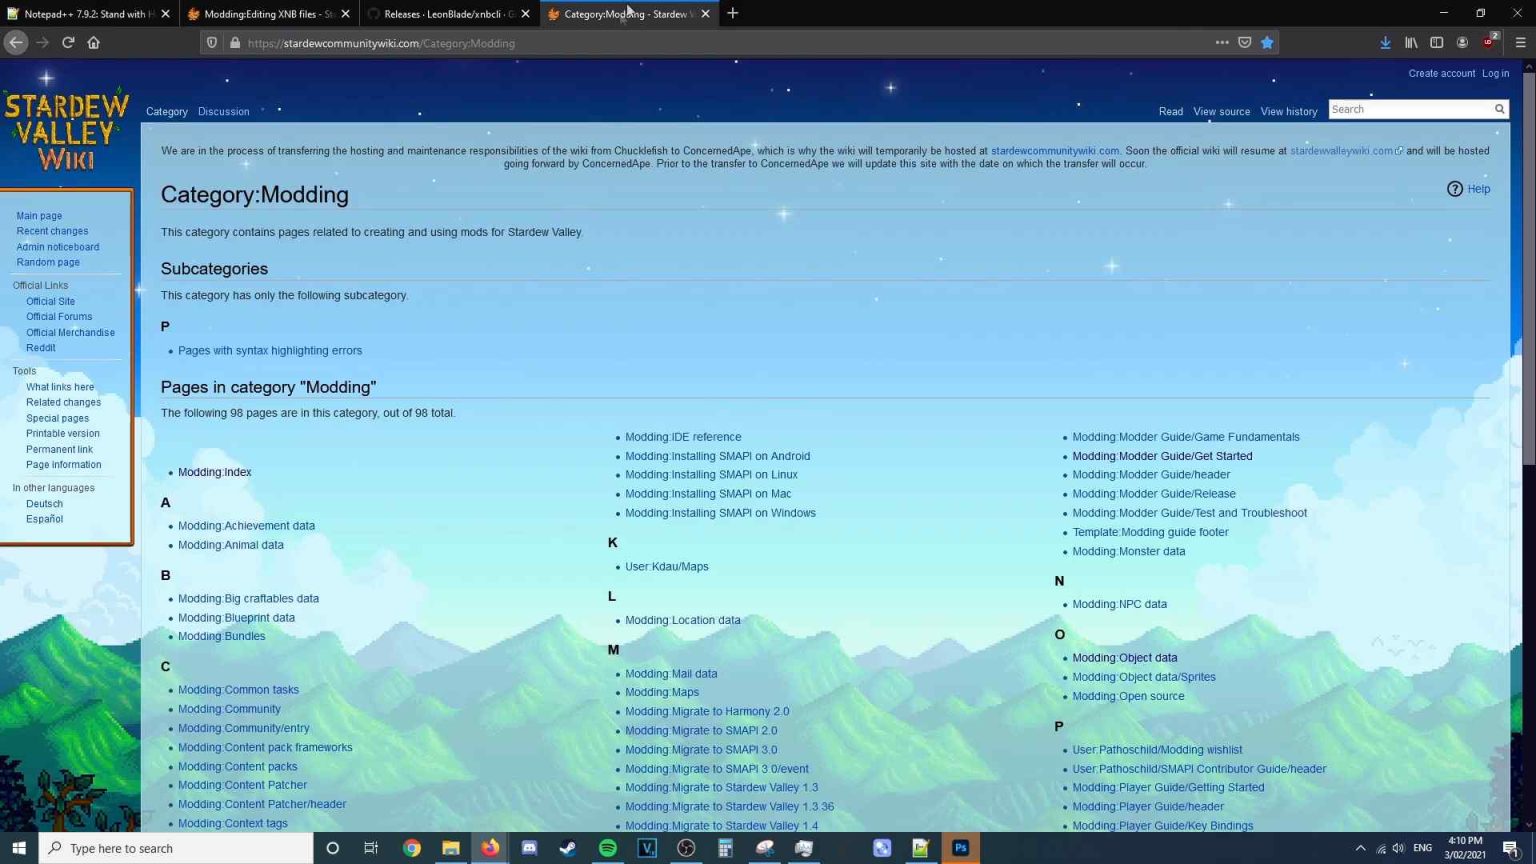Open the Discussion tab of the wiki
The width and height of the screenshot is (1536, 864).
pos(223,112)
